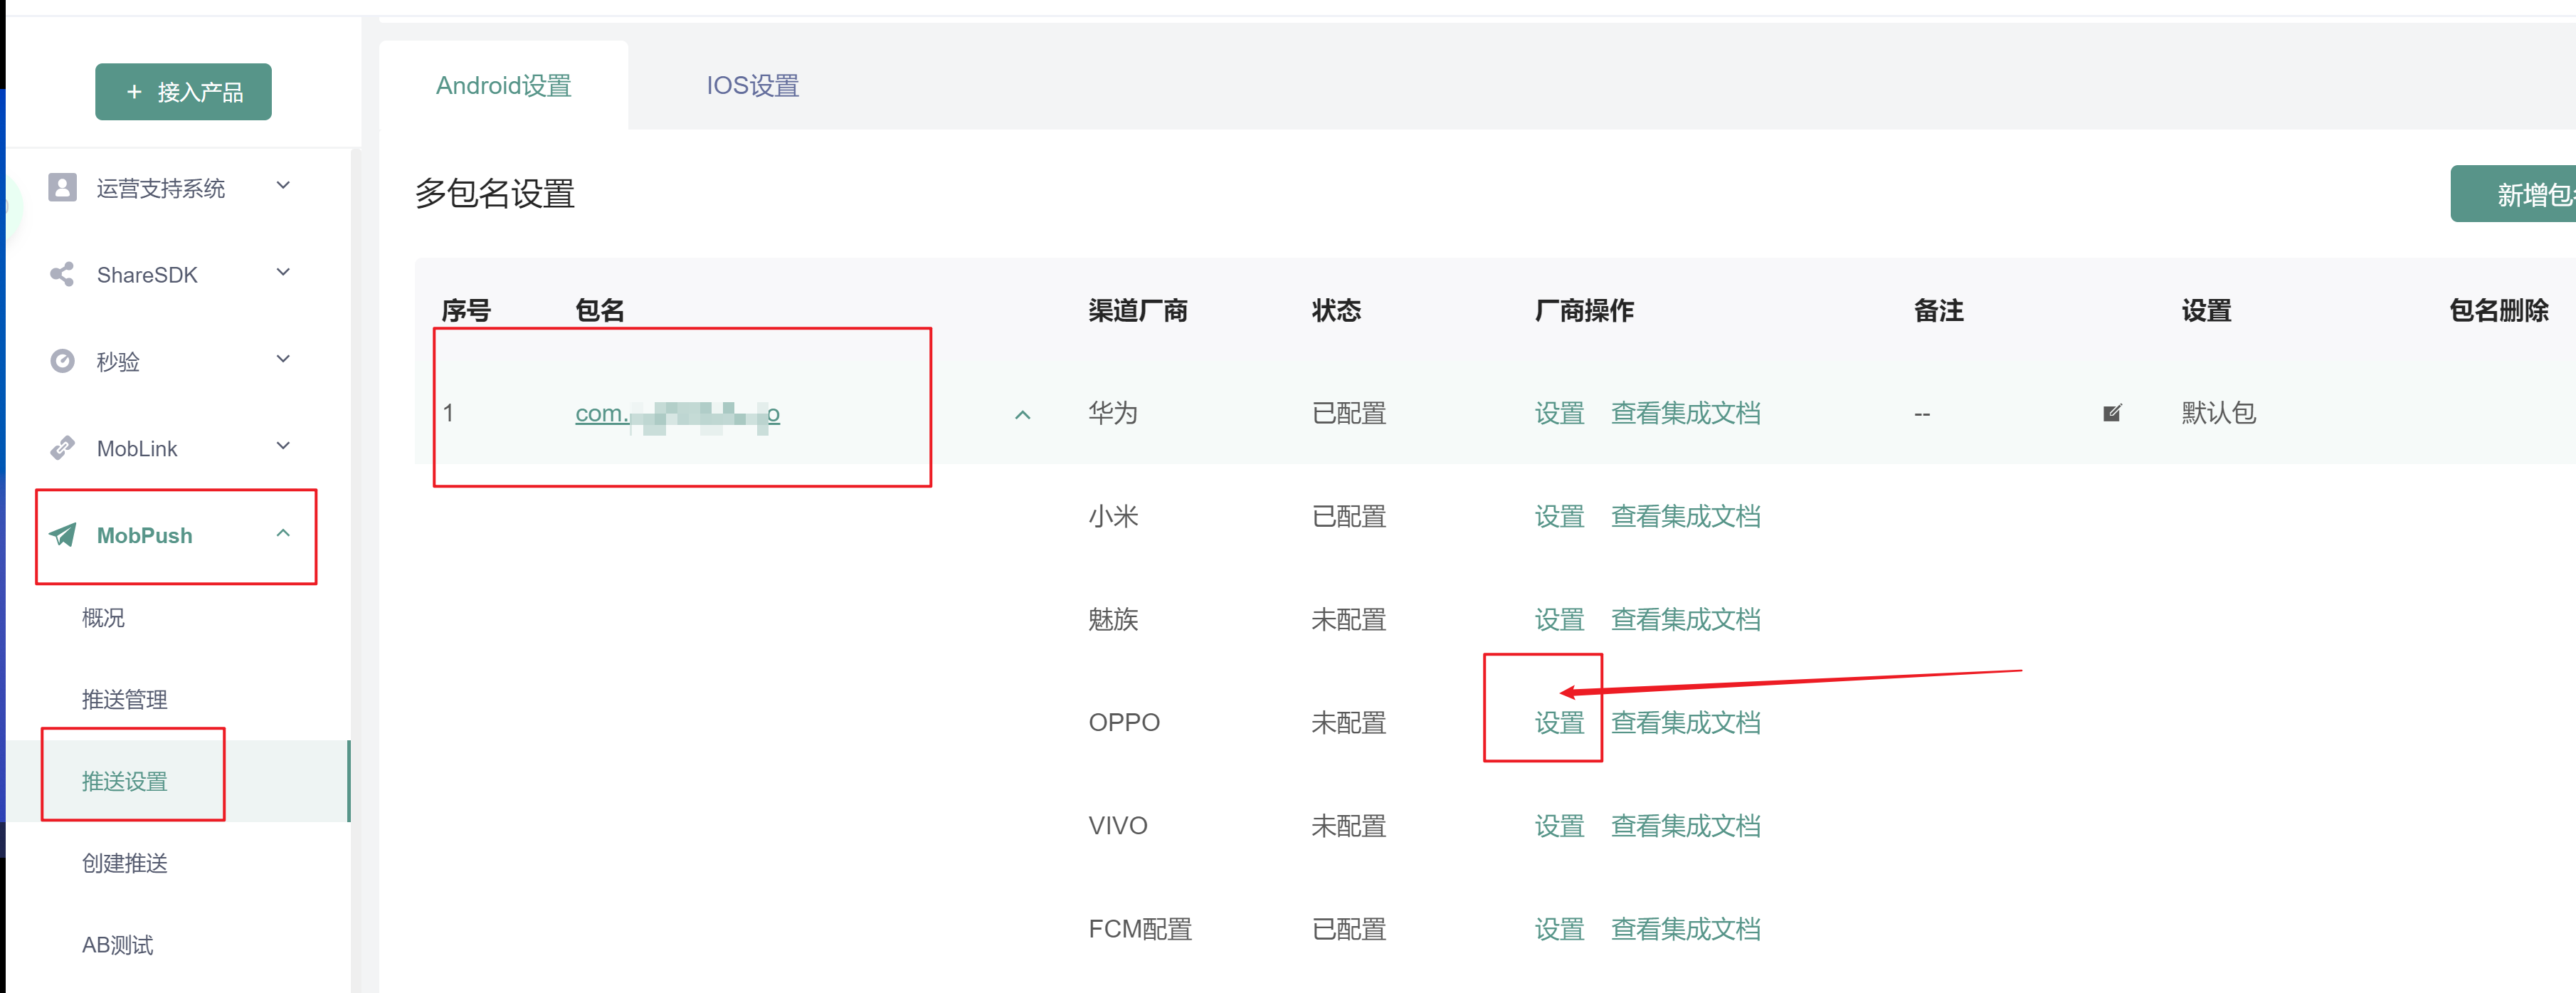Collapse the MobPush menu section

[283, 533]
